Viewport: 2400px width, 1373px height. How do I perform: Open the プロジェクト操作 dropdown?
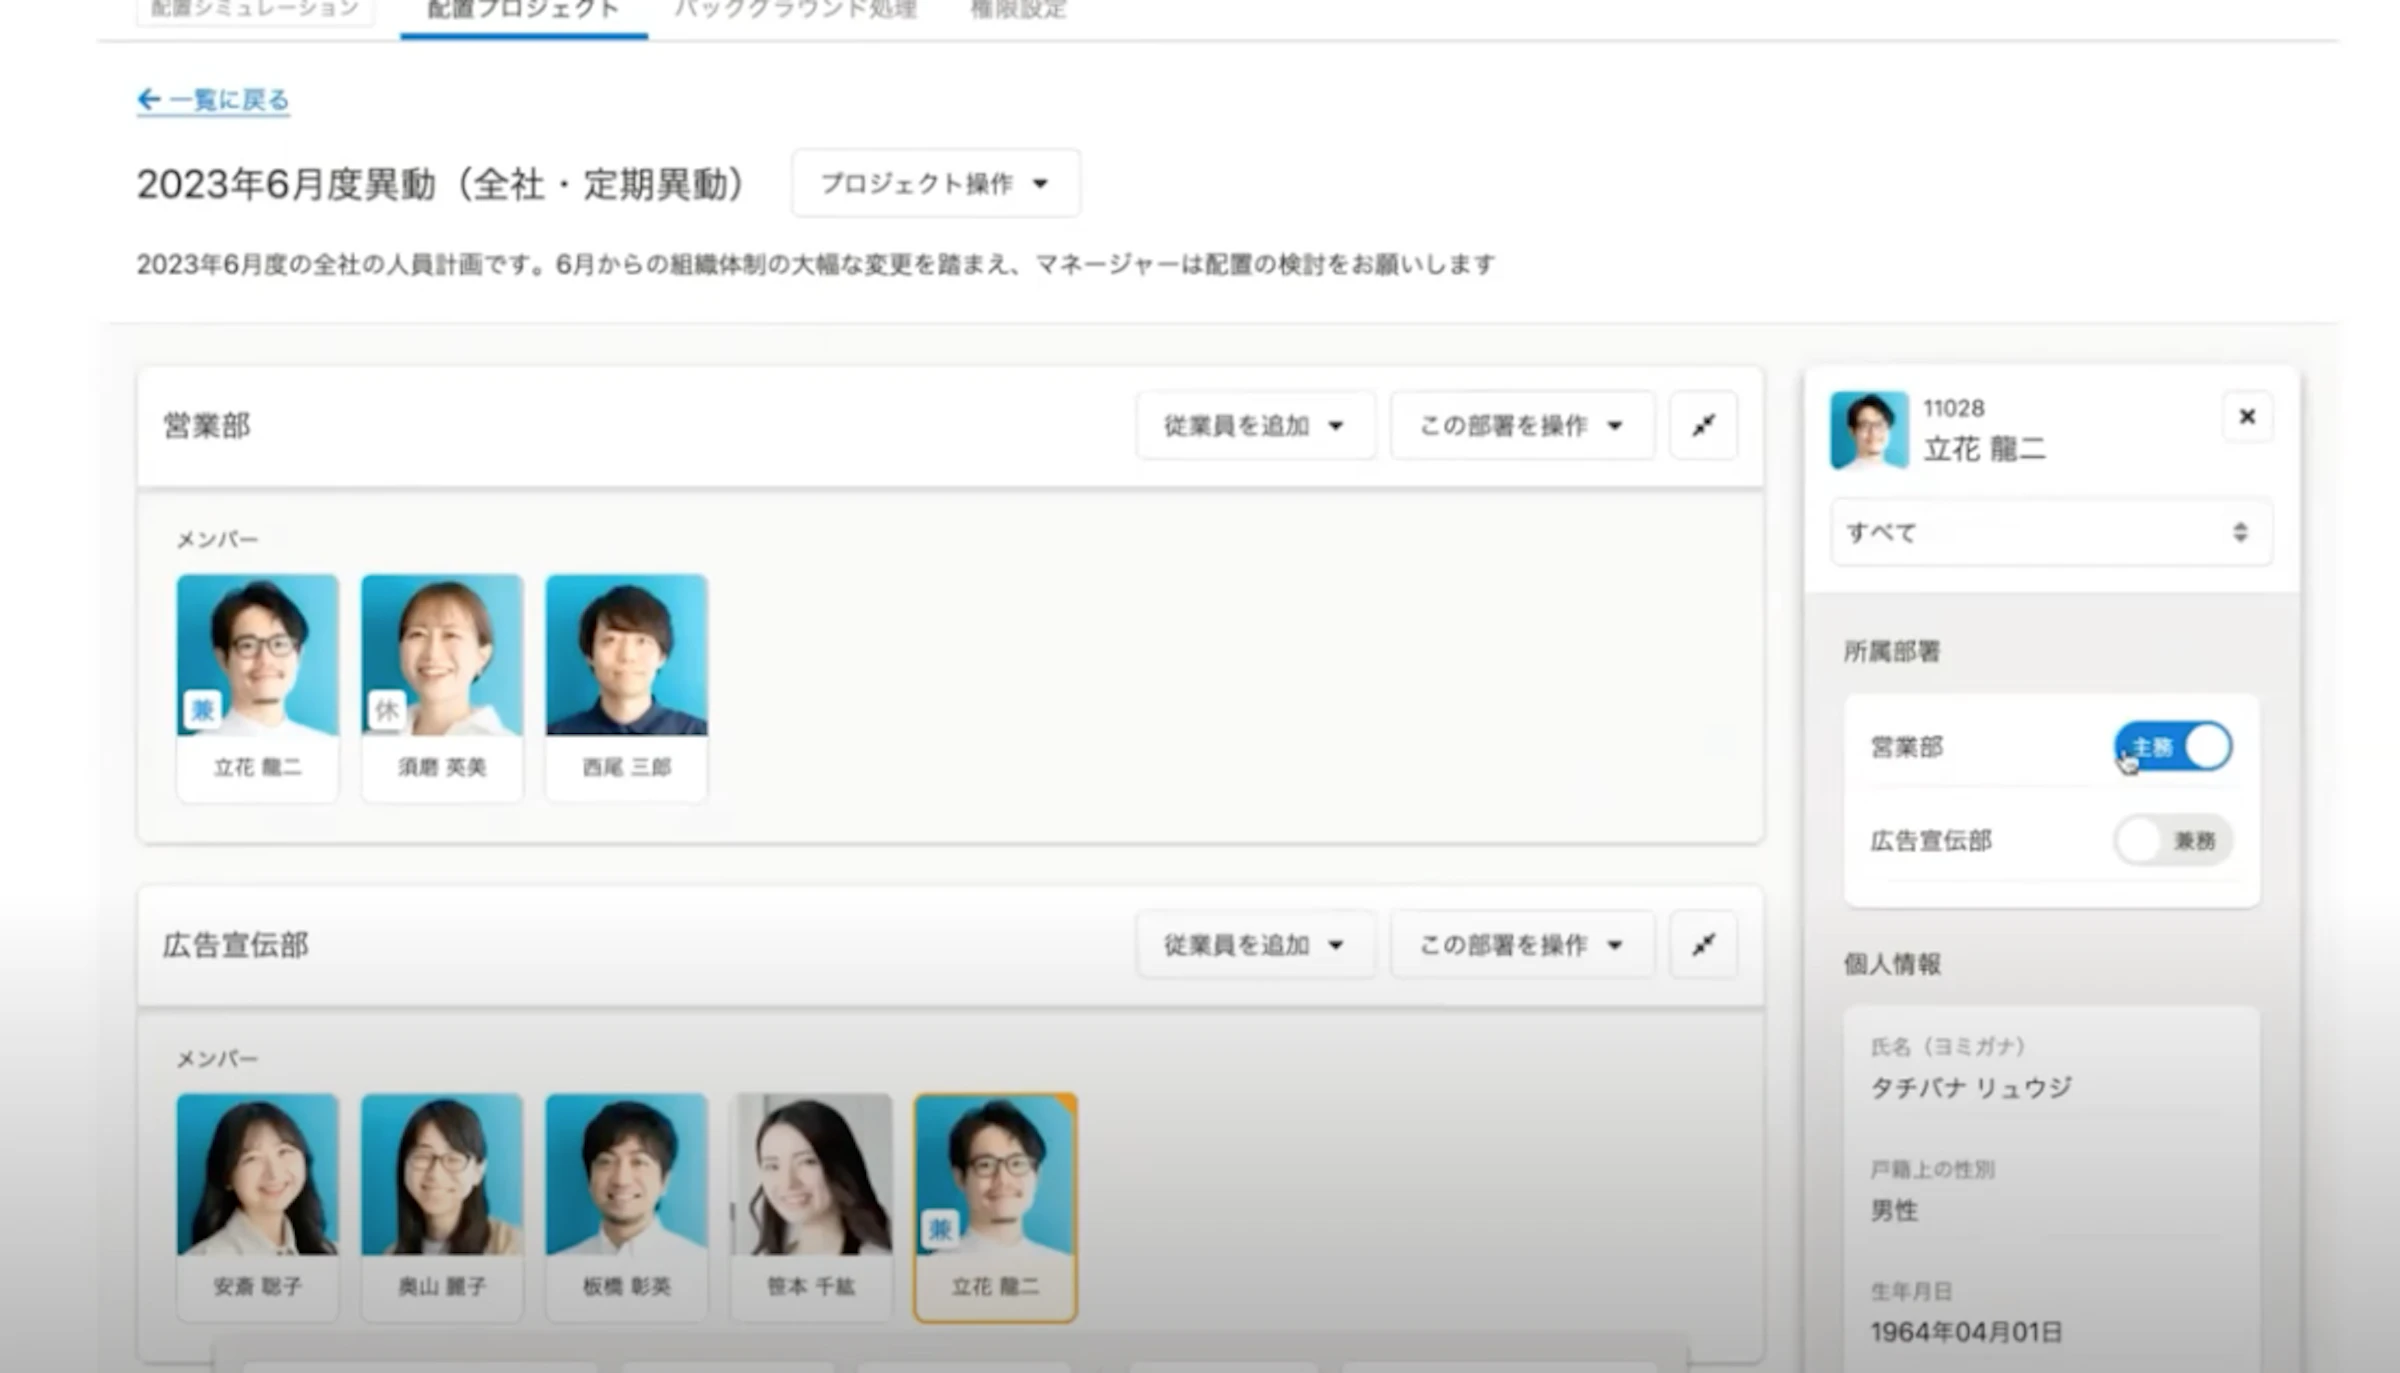[935, 183]
